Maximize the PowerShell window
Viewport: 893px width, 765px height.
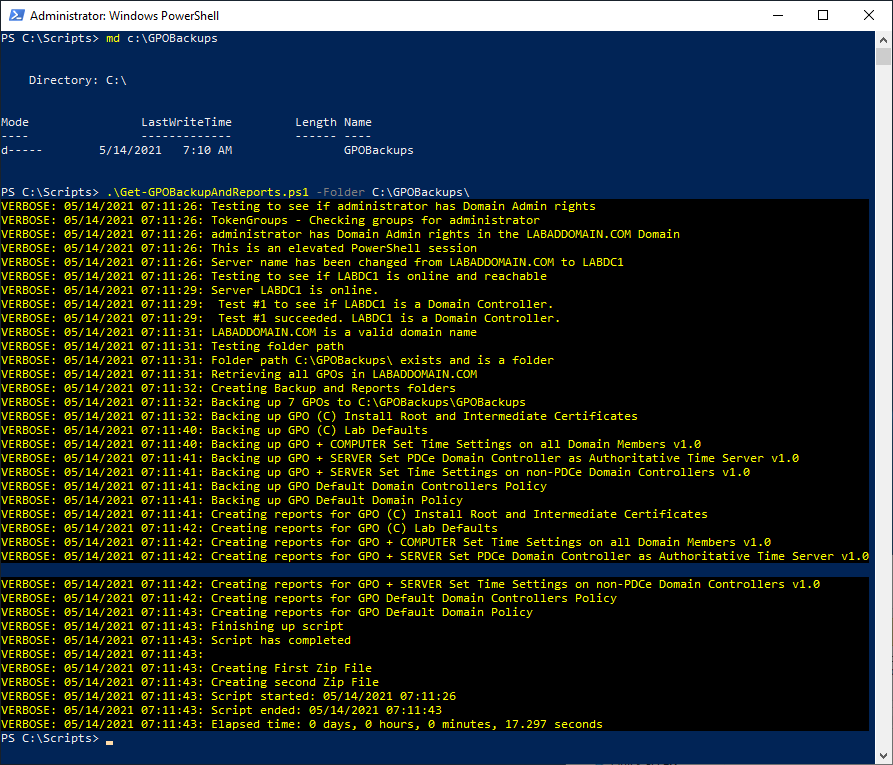(x=823, y=16)
